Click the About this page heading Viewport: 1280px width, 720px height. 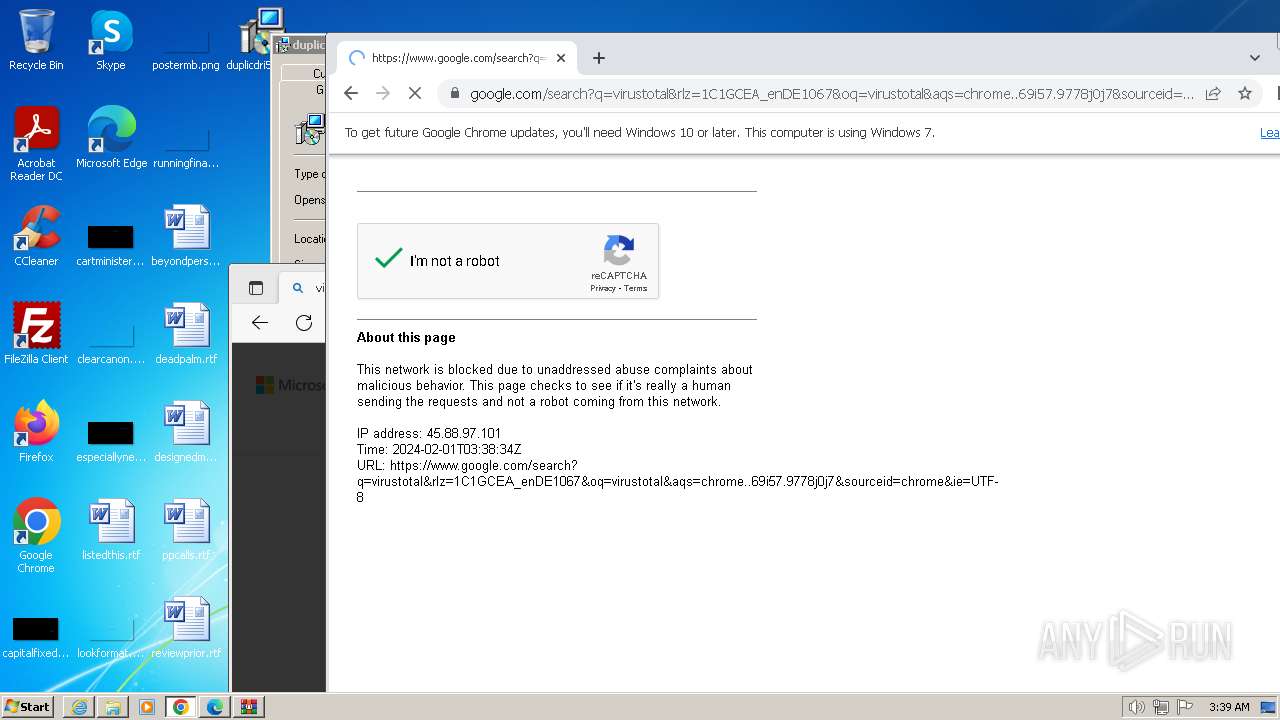click(406, 337)
